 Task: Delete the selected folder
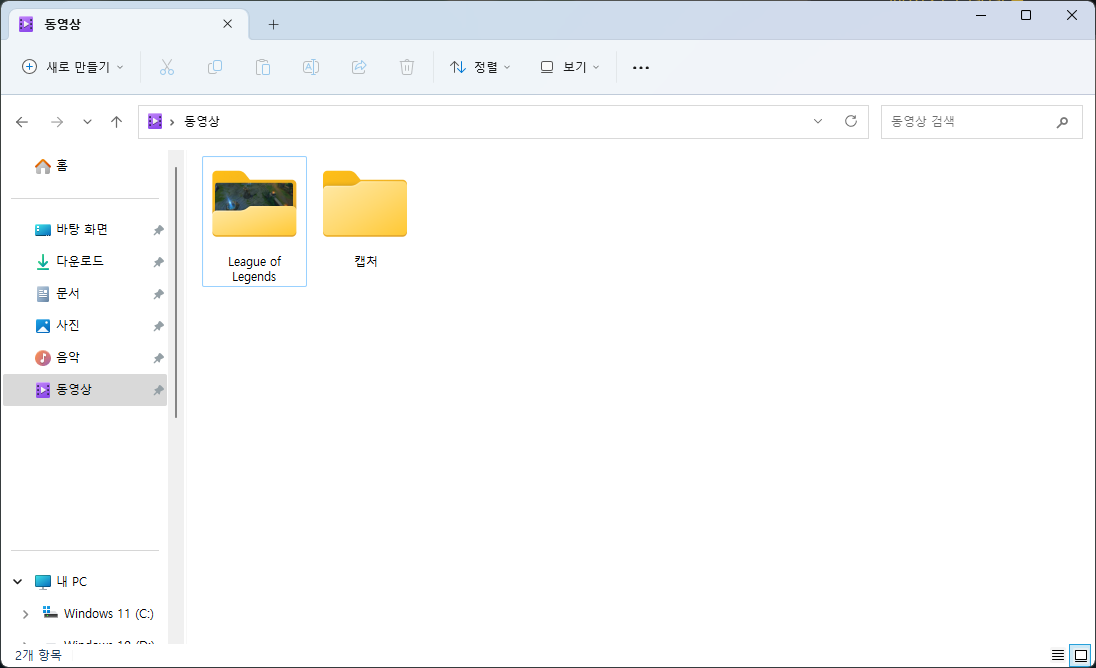click(x=406, y=67)
